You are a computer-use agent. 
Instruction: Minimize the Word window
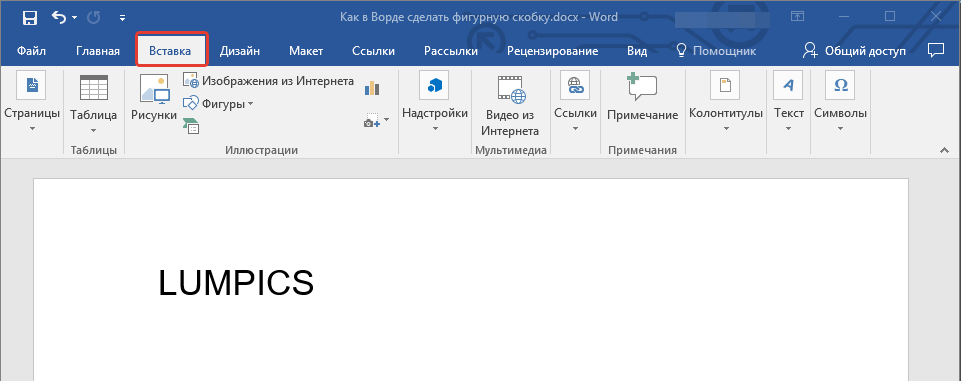(x=843, y=17)
